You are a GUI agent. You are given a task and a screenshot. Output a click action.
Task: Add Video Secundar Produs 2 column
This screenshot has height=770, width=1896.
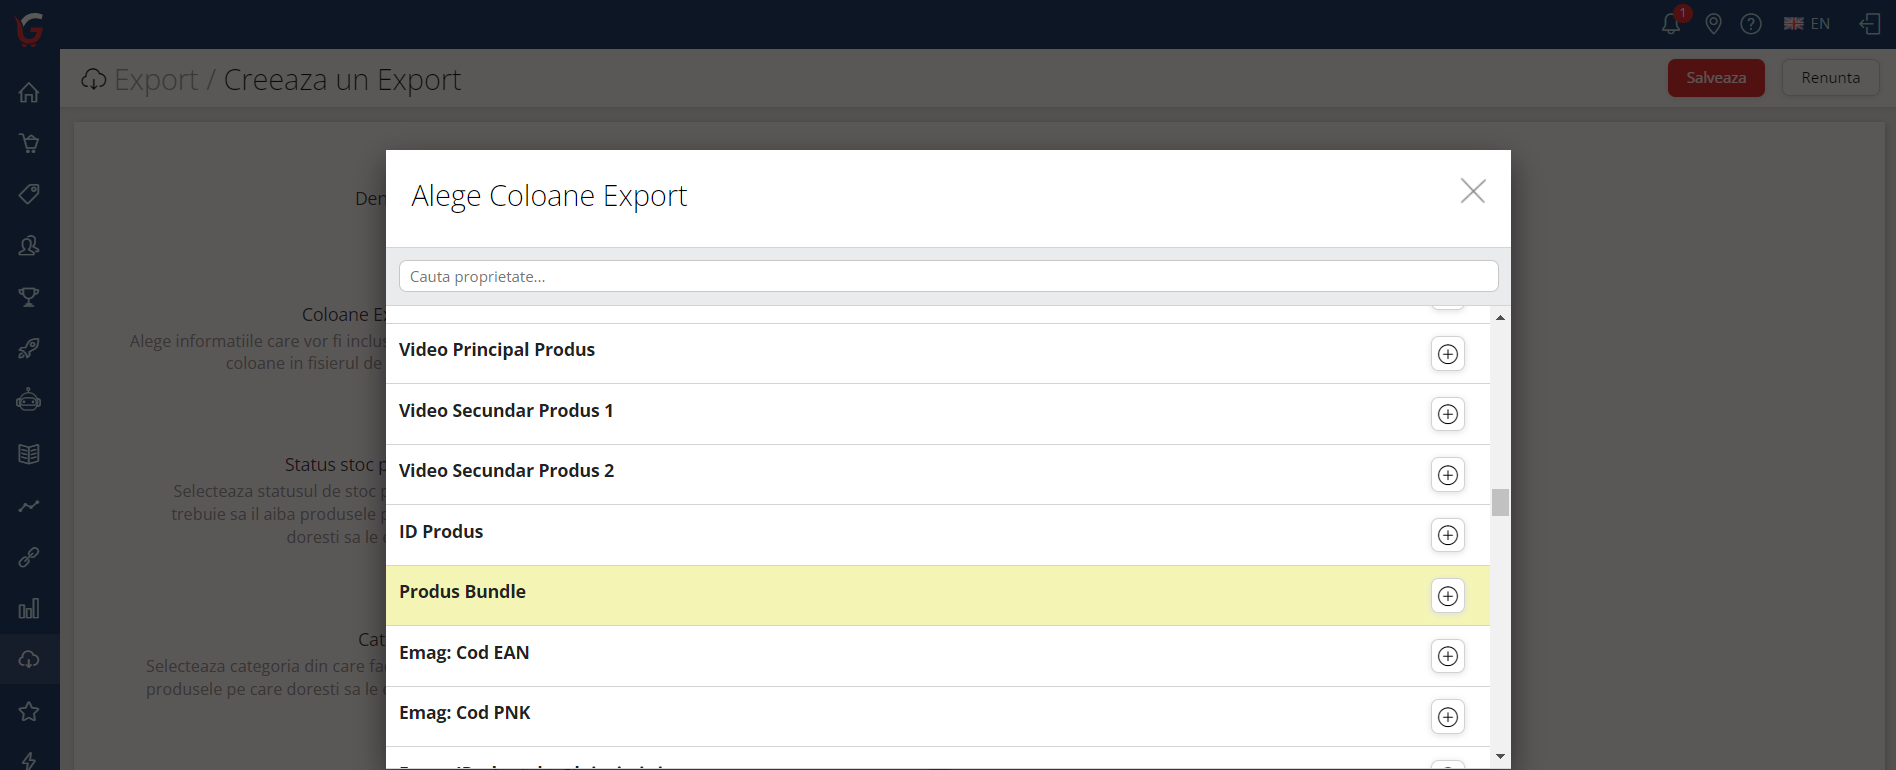1447,475
